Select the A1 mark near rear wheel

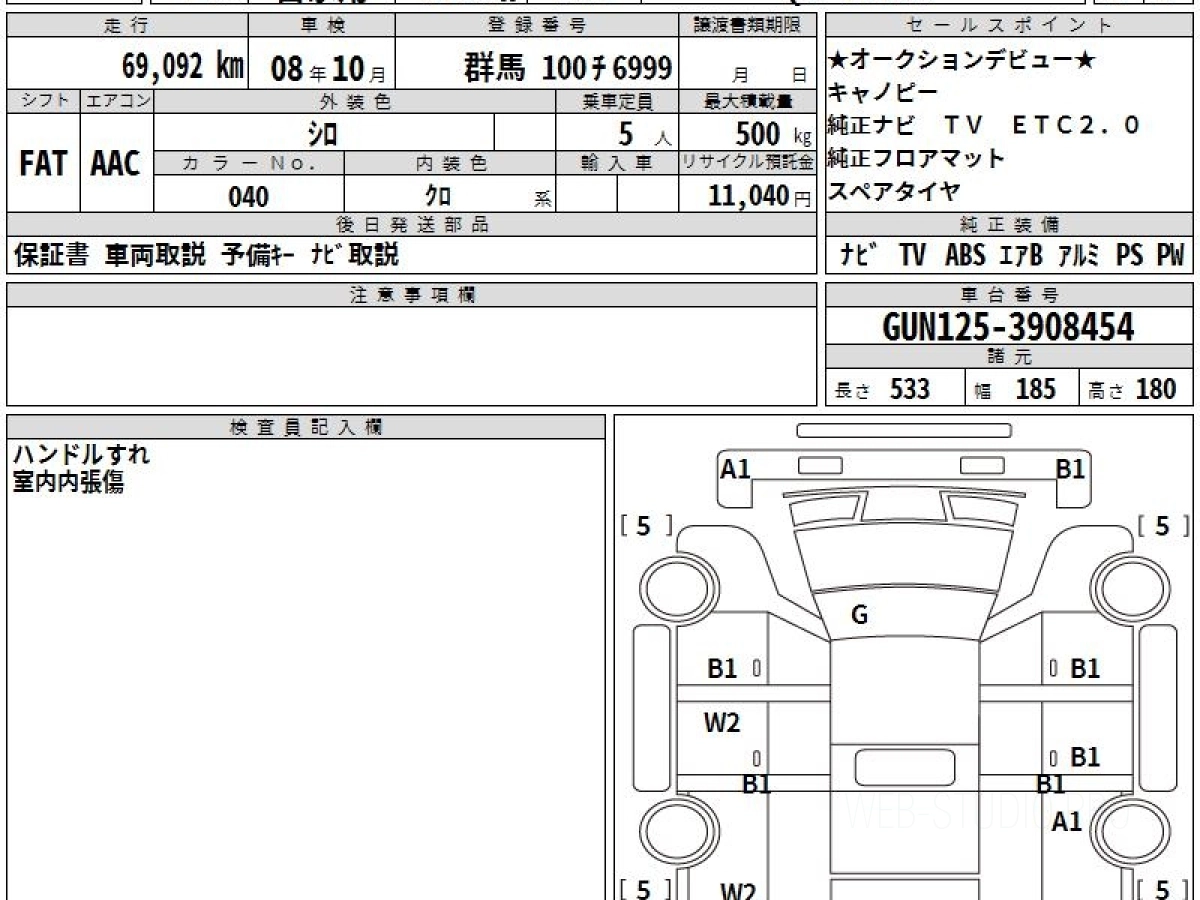coord(1068,822)
